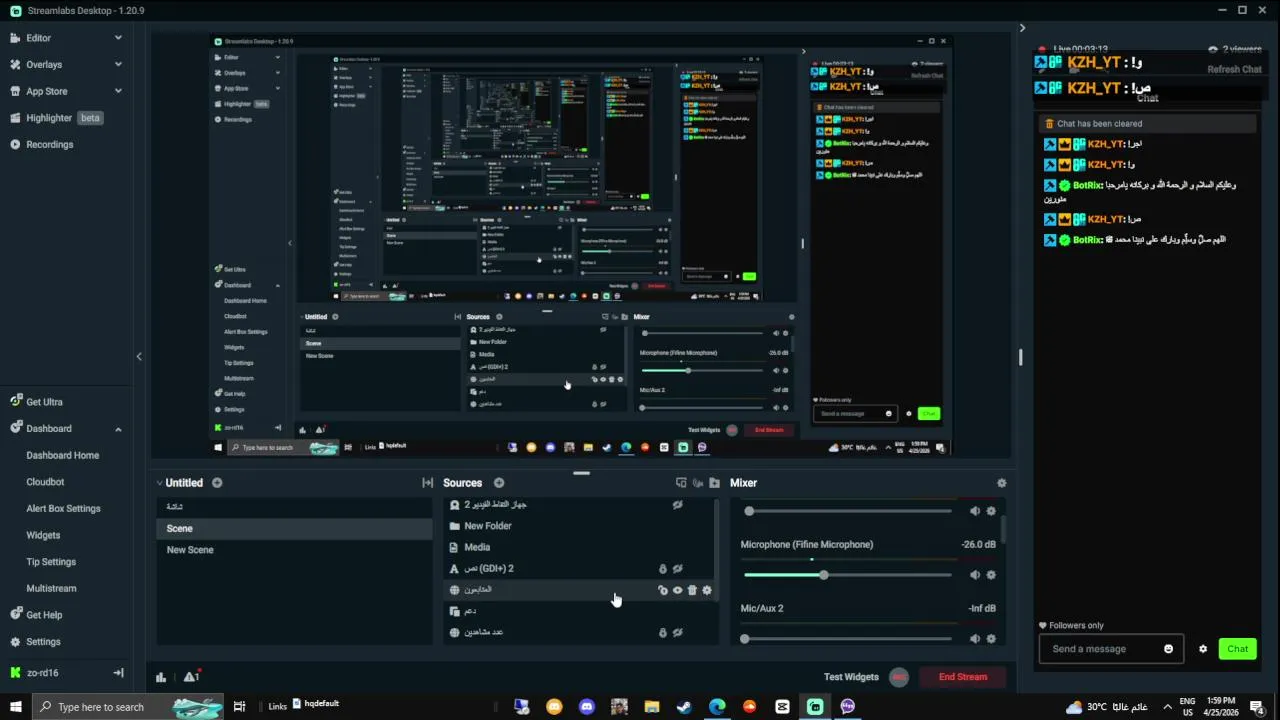Image resolution: width=1280 pixels, height=720 pixels.
Task: Collapse the Dashboard menu chevron
Action: (118, 429)
